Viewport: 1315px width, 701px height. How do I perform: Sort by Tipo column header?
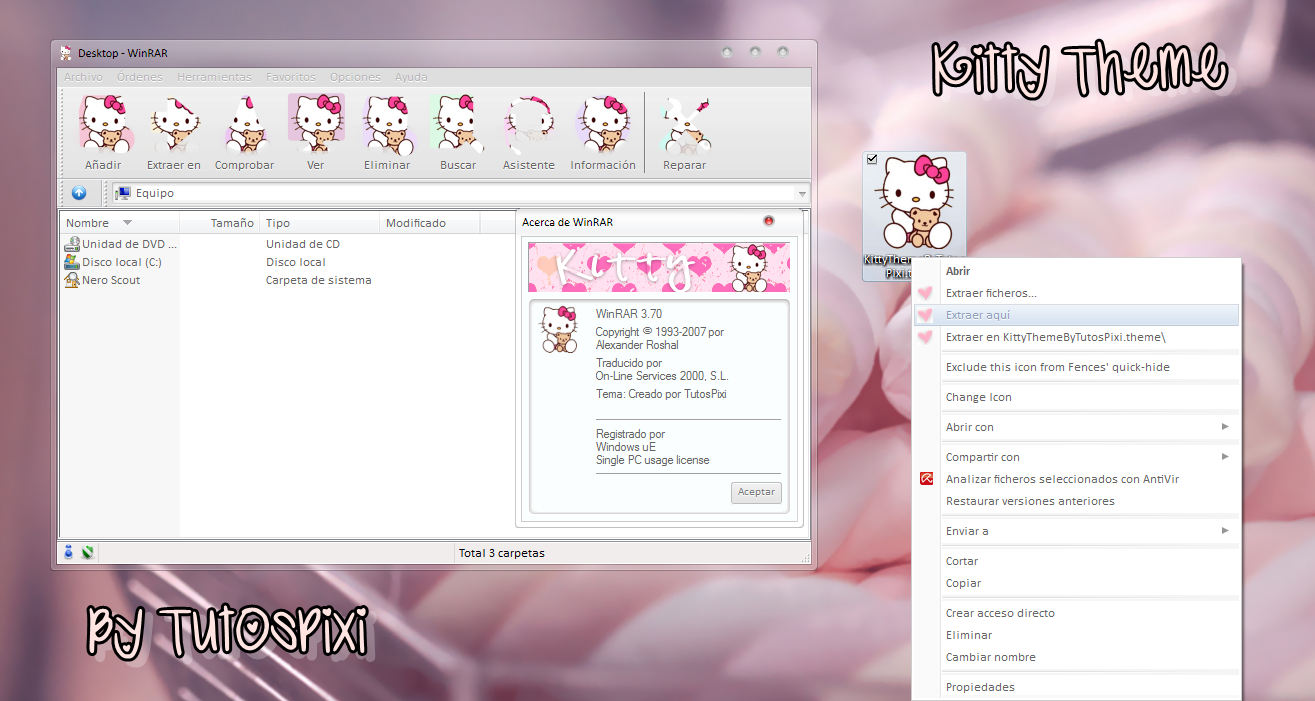pos(320,223)
